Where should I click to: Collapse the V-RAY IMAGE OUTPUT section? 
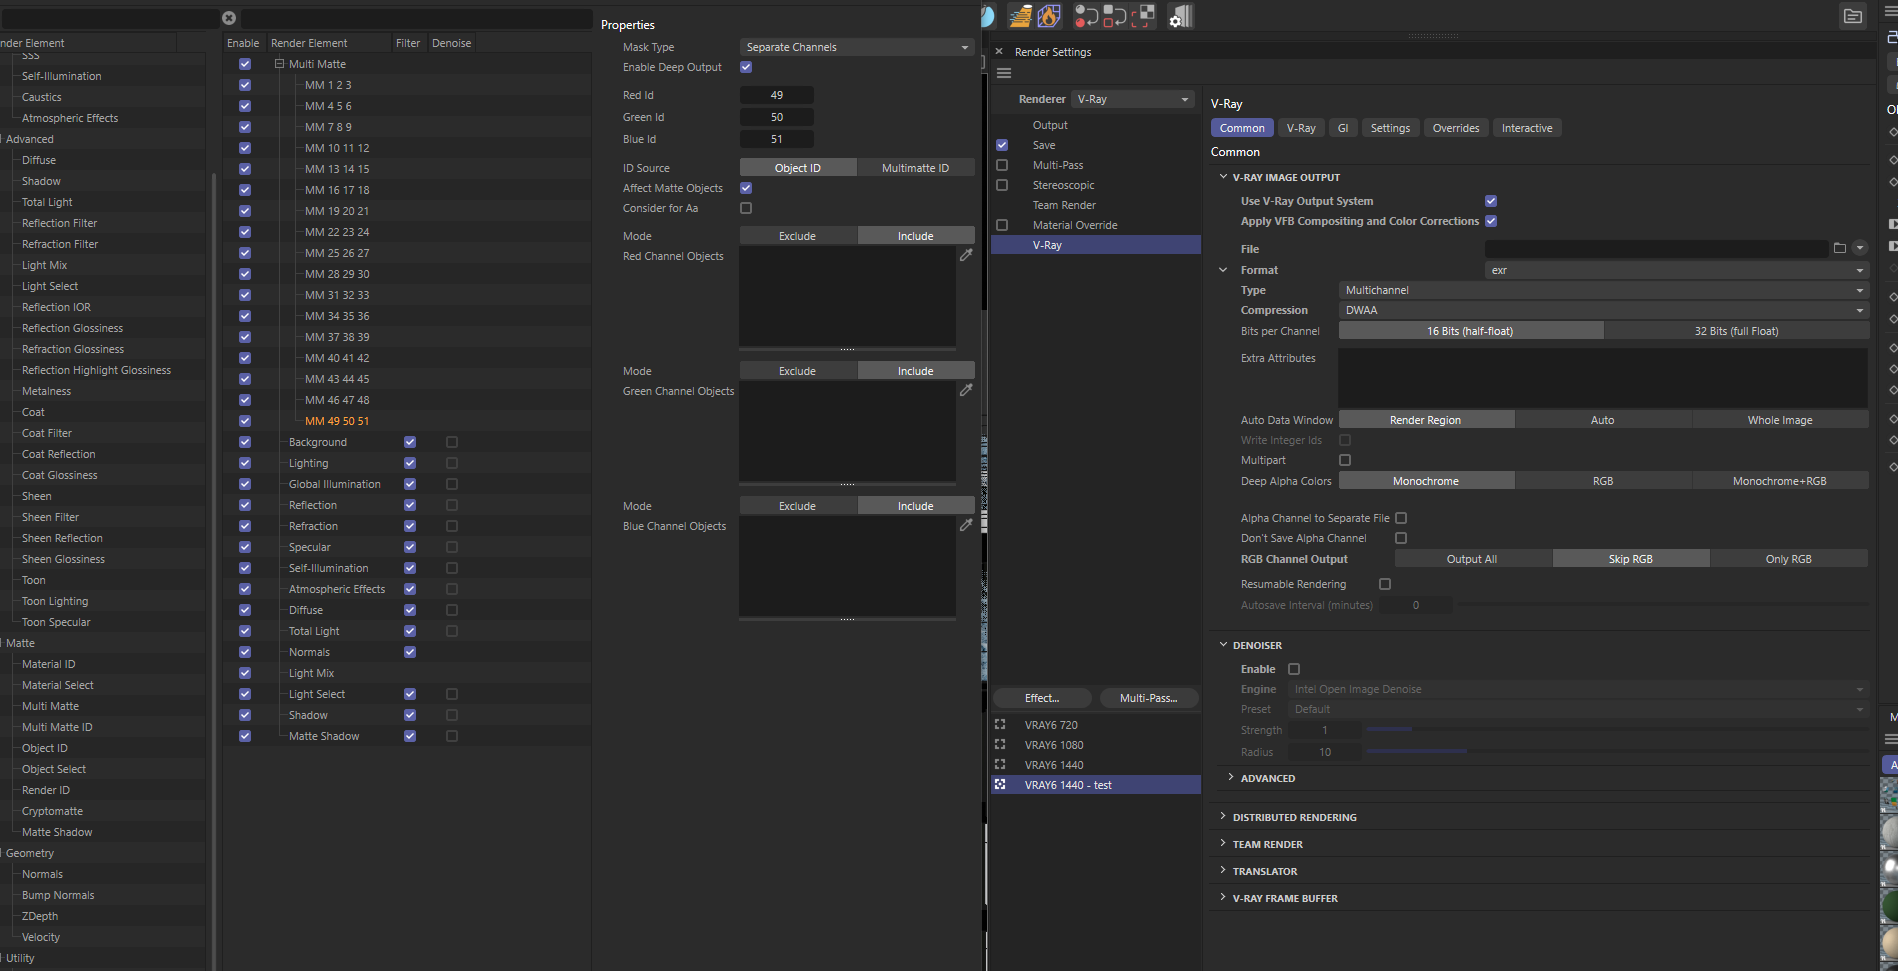(x=1223, y=177)
